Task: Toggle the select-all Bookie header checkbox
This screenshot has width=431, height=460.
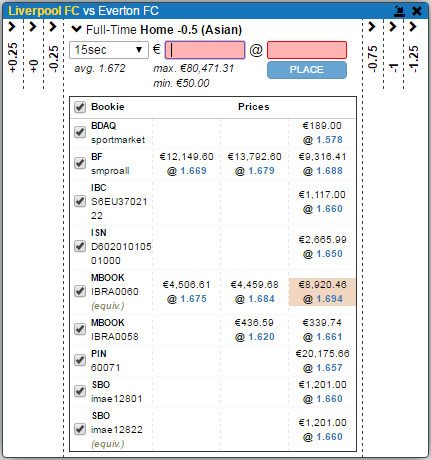Action: coord(80,107)
